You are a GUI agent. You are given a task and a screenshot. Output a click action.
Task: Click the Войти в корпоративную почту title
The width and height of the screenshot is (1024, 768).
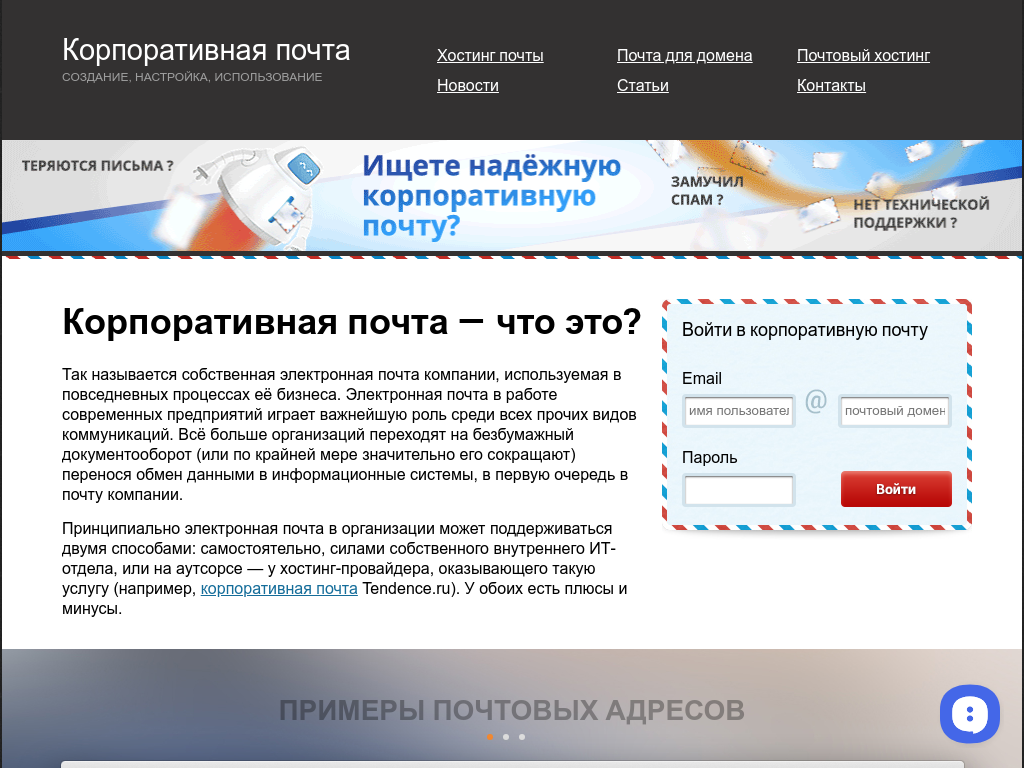click(x=805, y=330)
